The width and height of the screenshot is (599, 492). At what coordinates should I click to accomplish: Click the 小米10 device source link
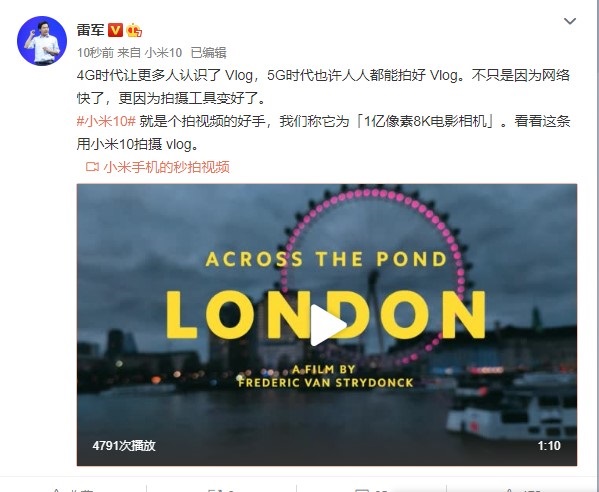click(163, 52)
